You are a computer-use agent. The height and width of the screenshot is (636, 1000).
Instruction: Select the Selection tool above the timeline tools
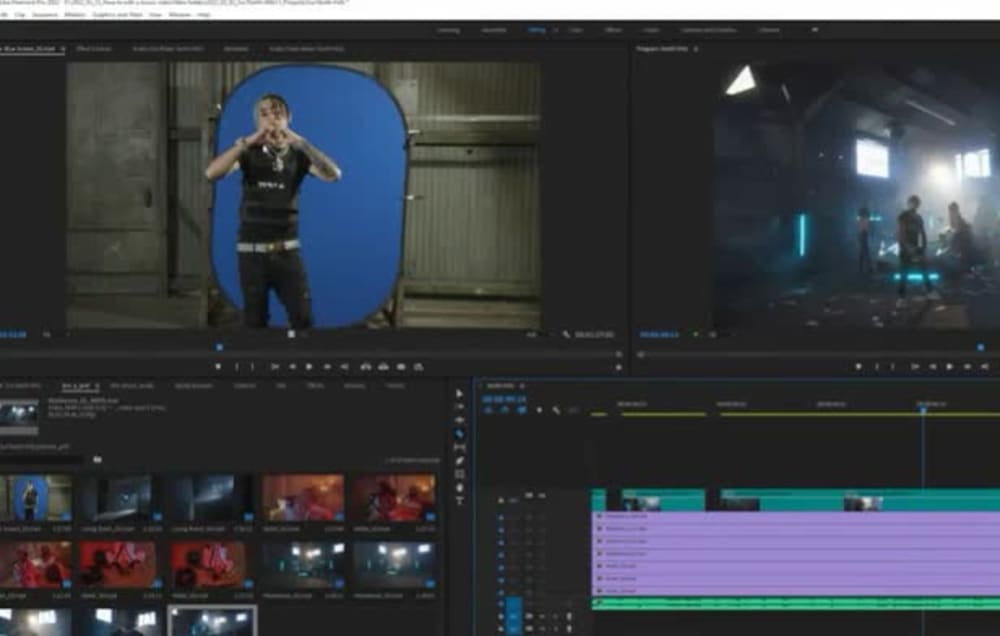click(459, 392)
